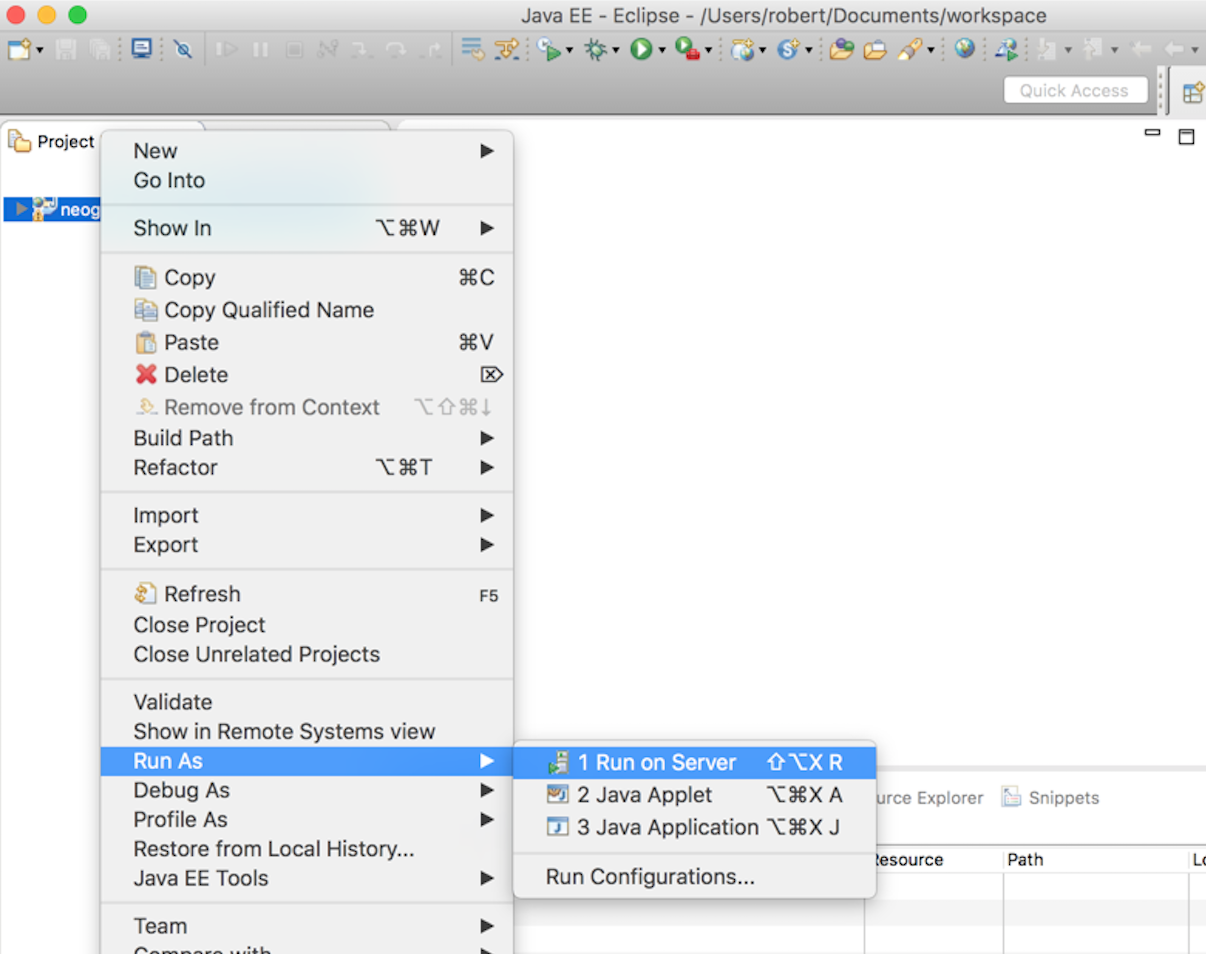This screenshot has height=954, width=1206.
Task: Choose Close Project
Action: tap(307, 625)
